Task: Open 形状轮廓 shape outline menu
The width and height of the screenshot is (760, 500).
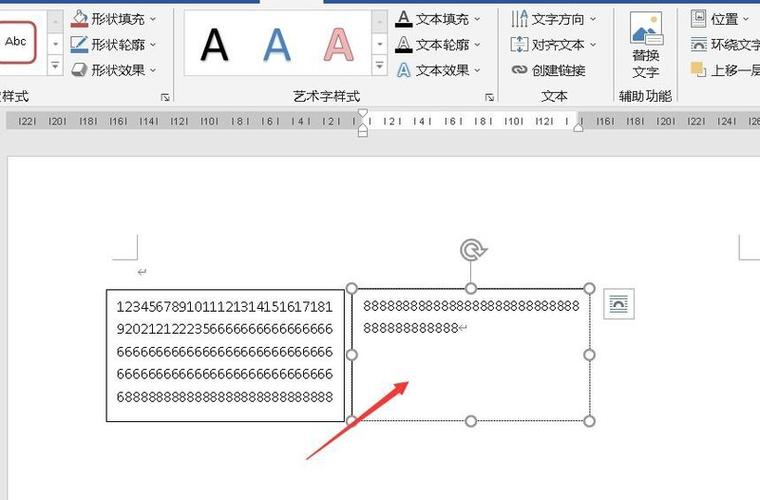Action: click(x=113, y=45)
